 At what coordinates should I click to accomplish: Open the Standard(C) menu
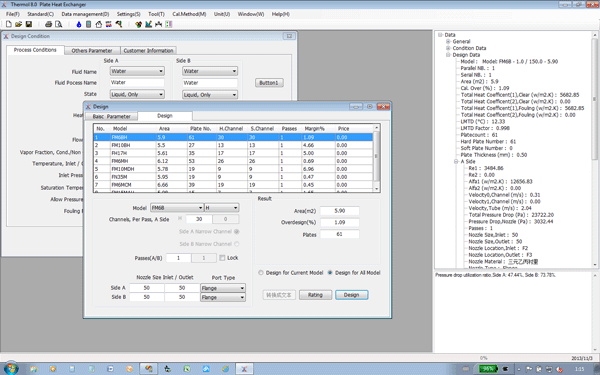40,14
